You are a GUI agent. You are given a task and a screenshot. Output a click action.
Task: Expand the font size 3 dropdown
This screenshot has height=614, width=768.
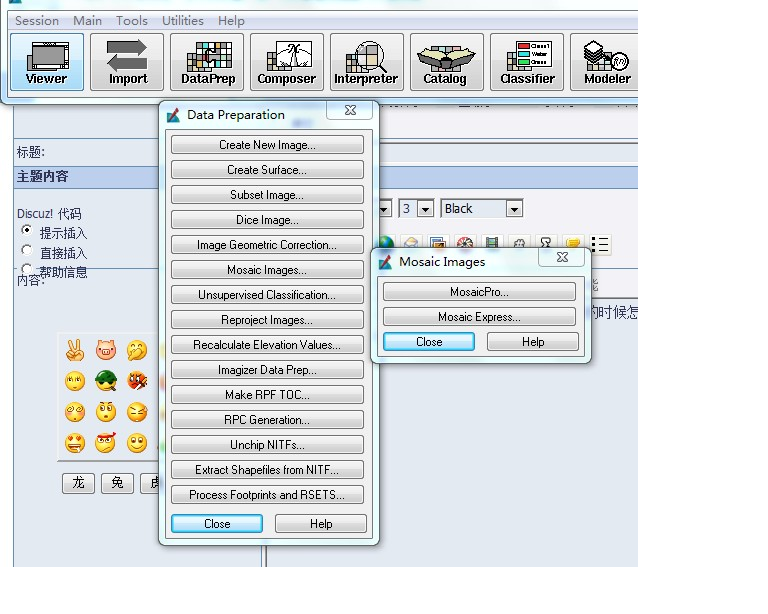425,209
